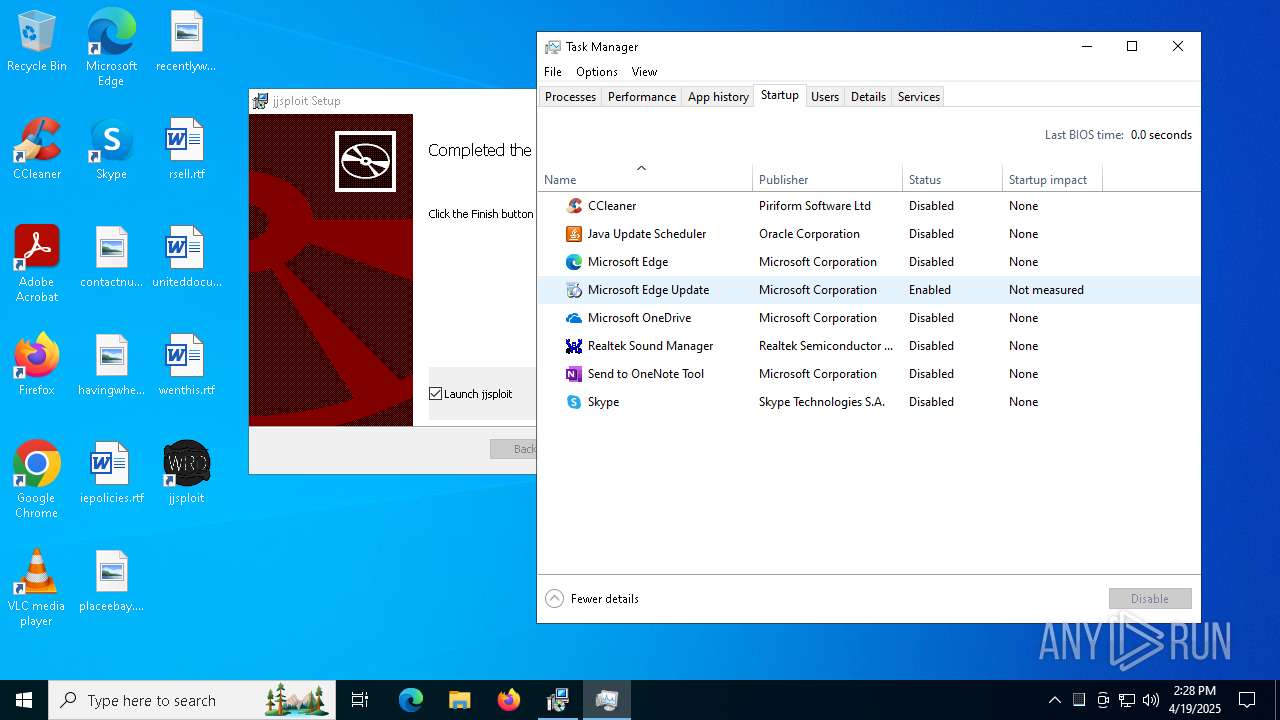Click Back button in jjsploit Setup
The image size is (1280, 720).
(514, 449)
